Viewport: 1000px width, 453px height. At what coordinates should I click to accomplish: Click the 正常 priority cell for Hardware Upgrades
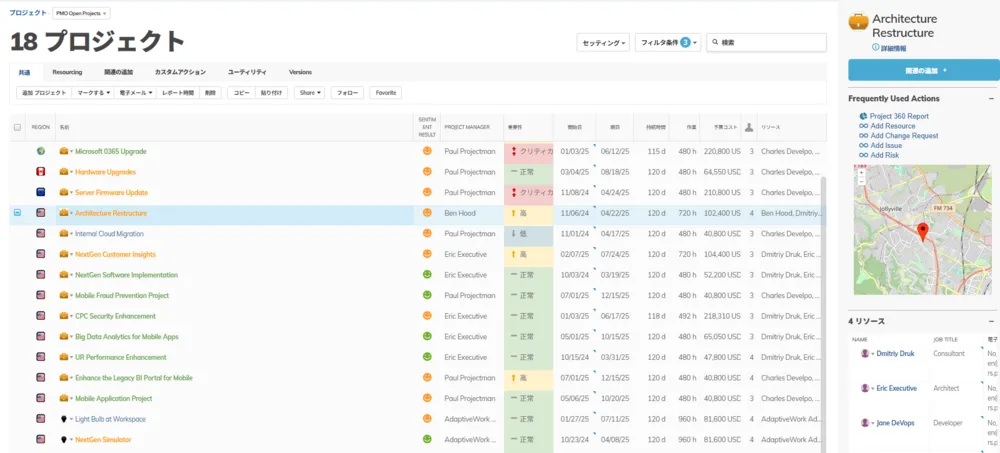[x=528, y=172]
